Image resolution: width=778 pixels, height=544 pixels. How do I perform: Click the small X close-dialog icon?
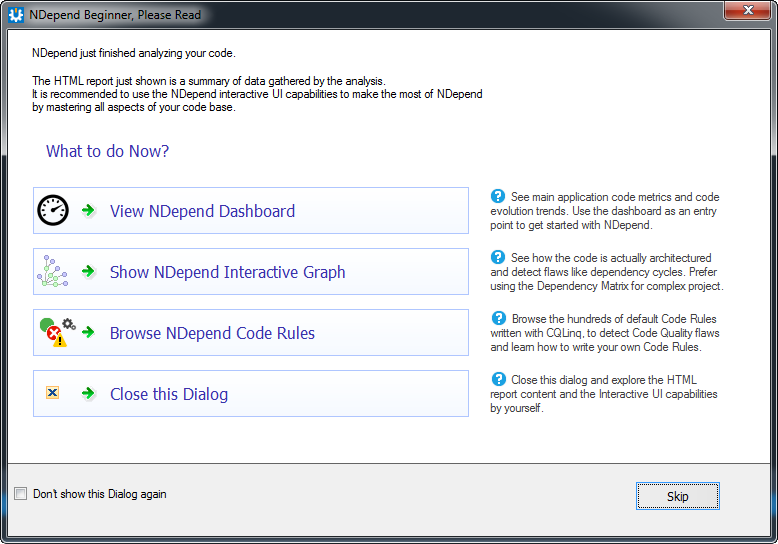[x=53, y=393]
